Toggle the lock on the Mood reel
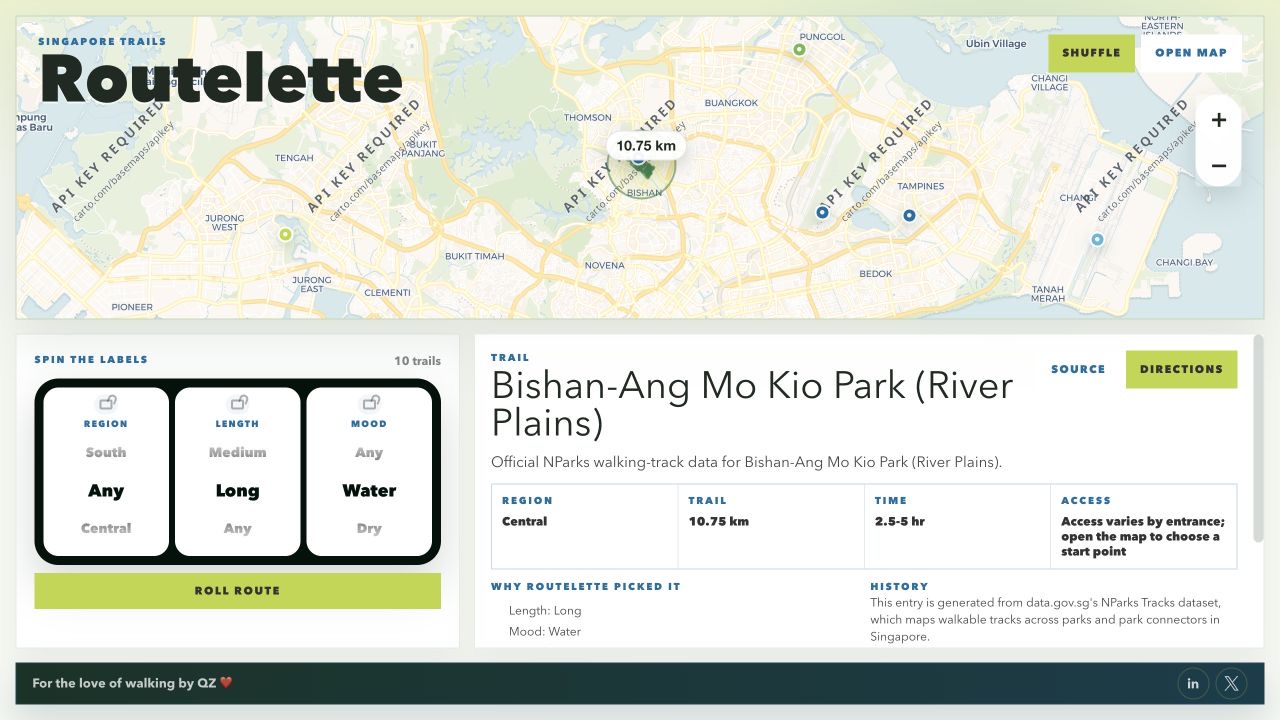 (370, 402)
